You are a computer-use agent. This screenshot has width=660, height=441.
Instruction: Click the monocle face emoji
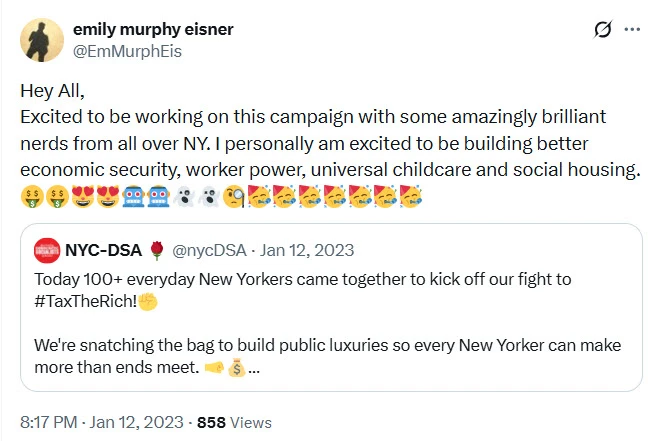click(x=234, y=197)
